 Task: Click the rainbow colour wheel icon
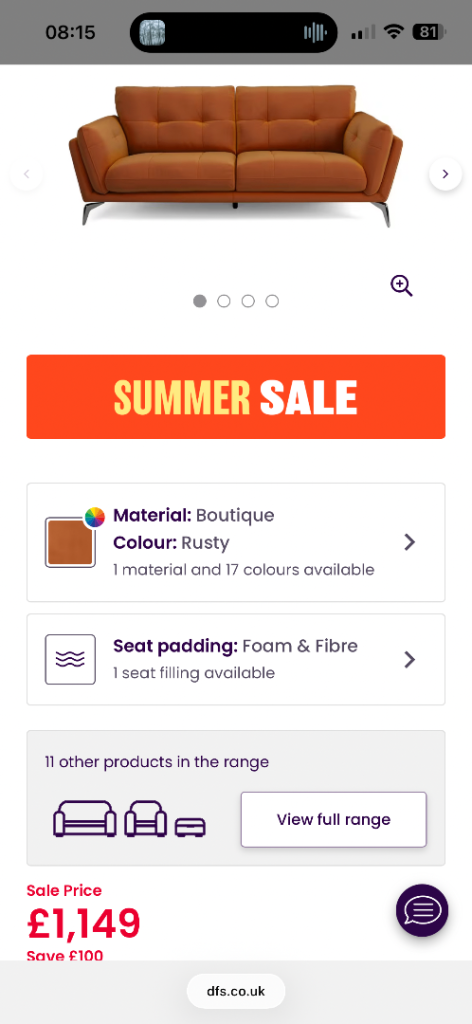95,517
